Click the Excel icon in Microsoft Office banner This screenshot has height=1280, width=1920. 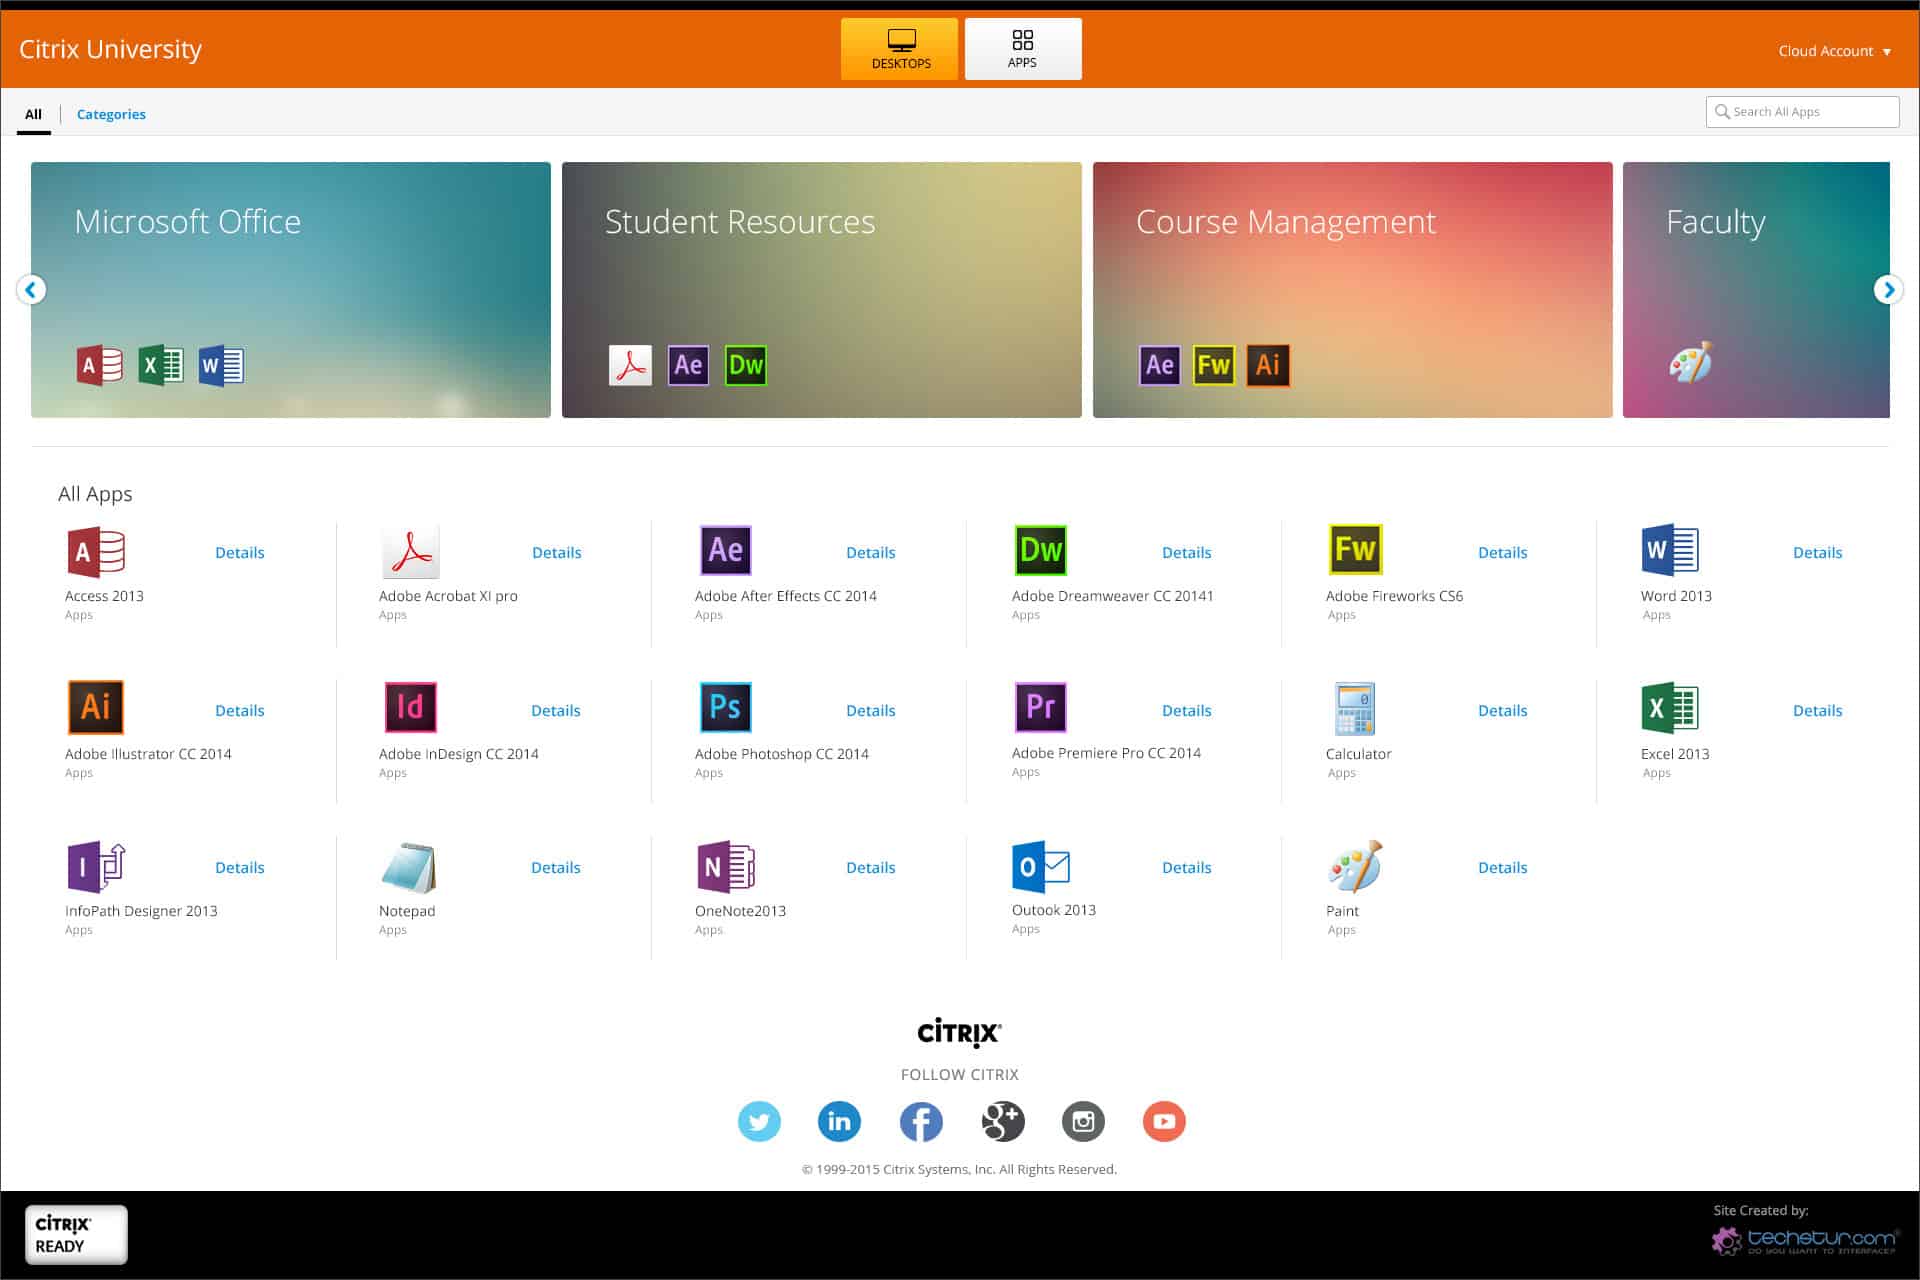161,365
